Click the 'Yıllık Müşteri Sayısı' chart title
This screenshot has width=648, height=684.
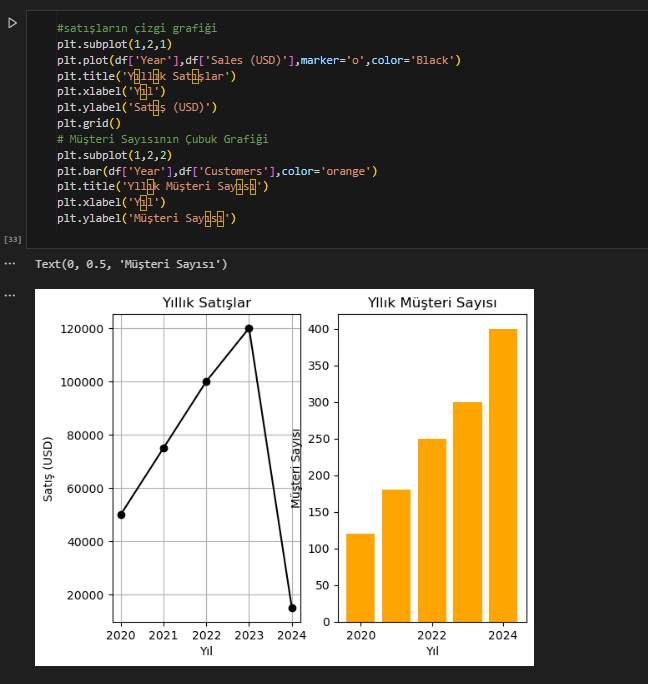tap(432, 302)
